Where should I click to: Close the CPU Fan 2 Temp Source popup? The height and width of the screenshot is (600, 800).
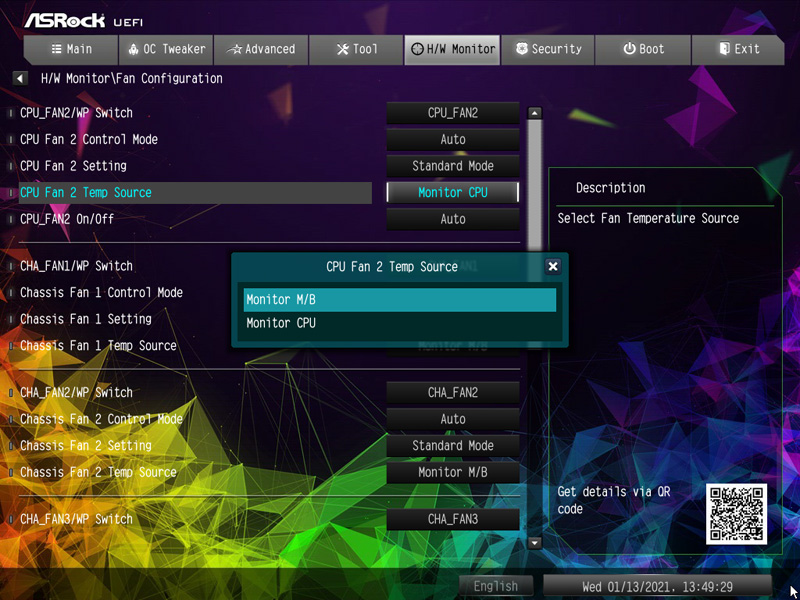pos(553,266)
